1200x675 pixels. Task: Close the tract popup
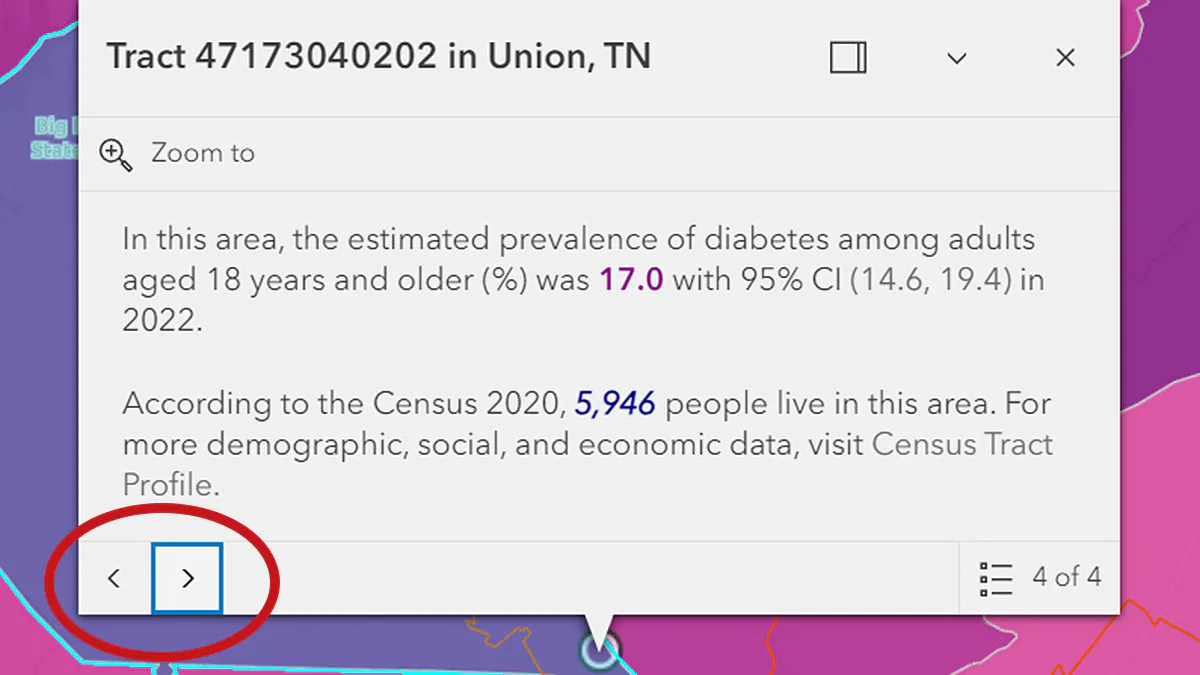(1065, 58)
